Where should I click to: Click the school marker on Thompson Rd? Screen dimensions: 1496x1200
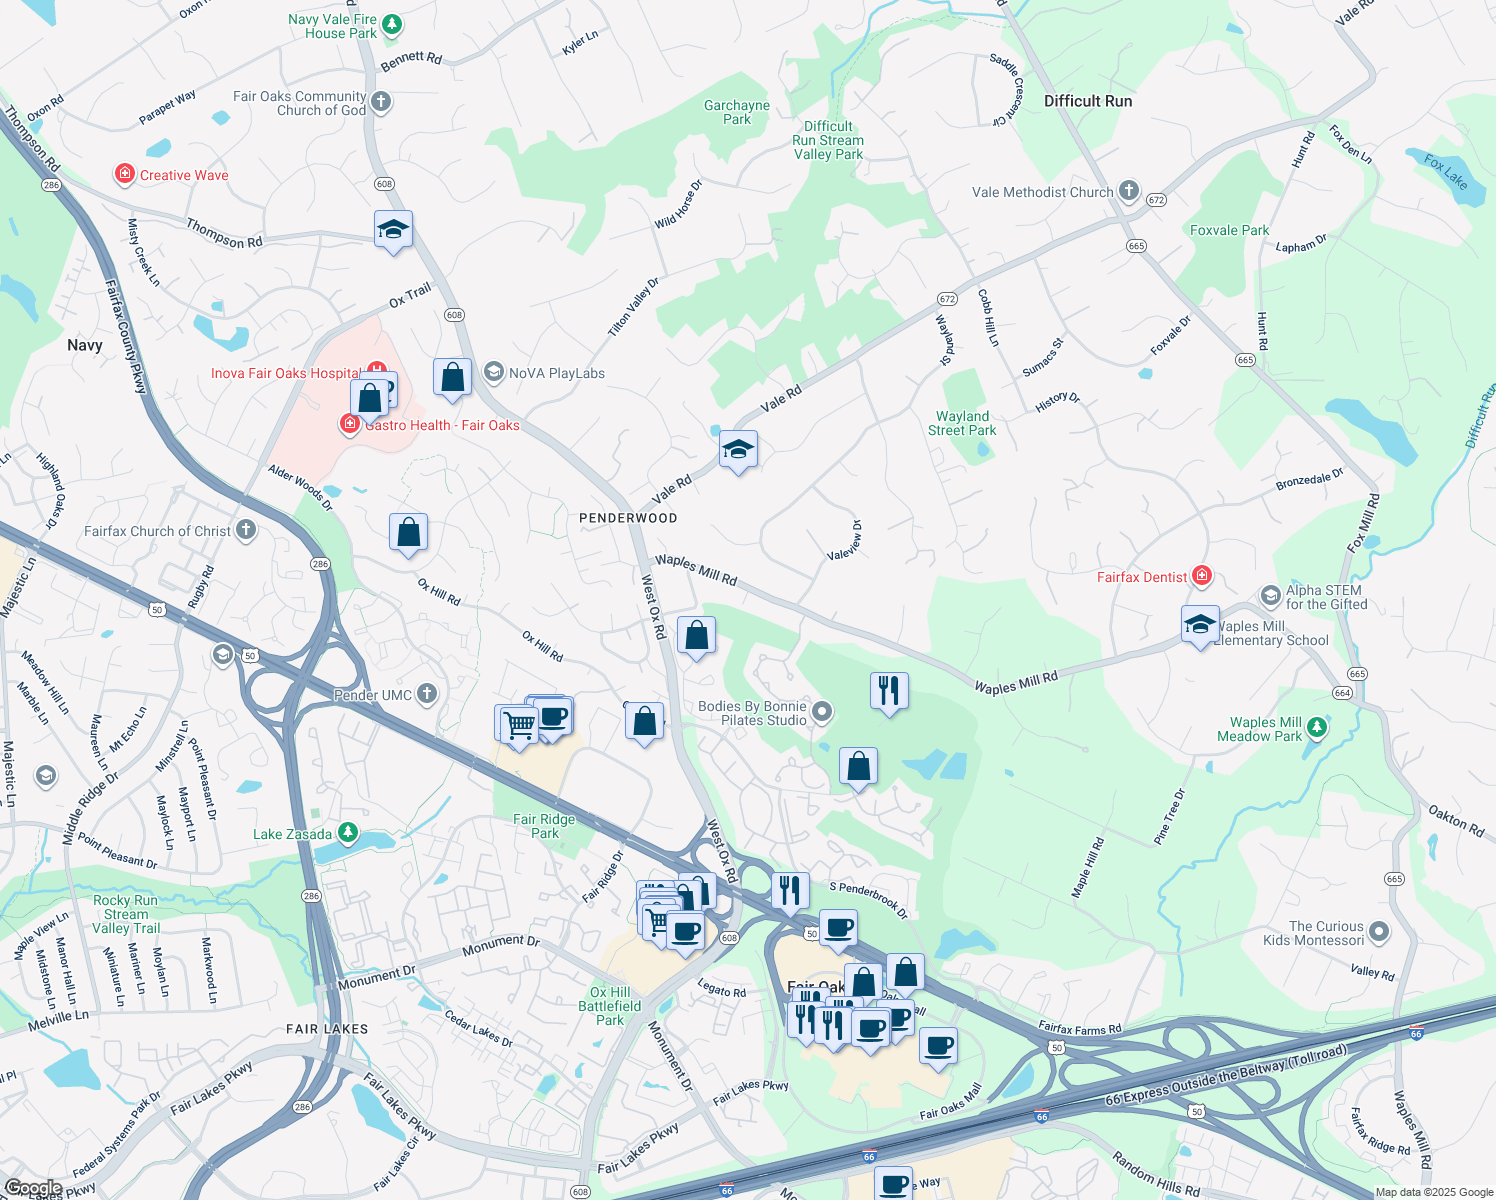click(x=393, y=231)
